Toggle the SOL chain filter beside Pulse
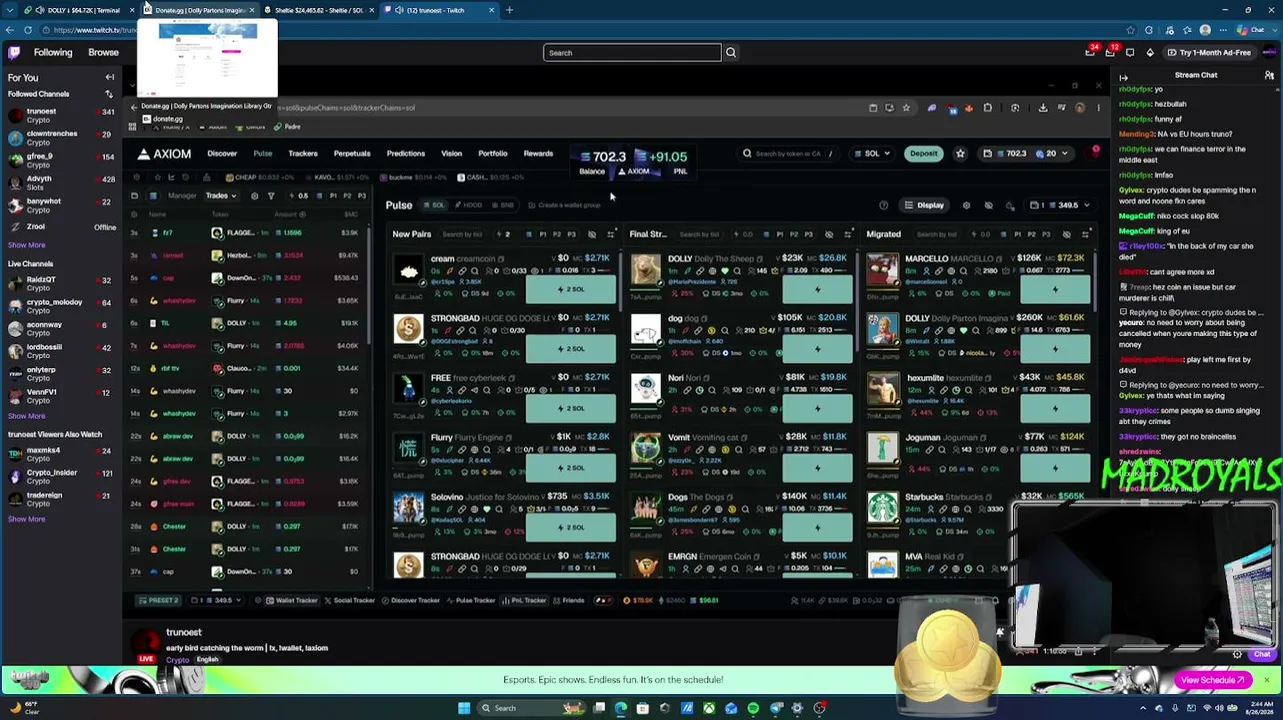Screen dimensions: 1283x720 (435, 205)
